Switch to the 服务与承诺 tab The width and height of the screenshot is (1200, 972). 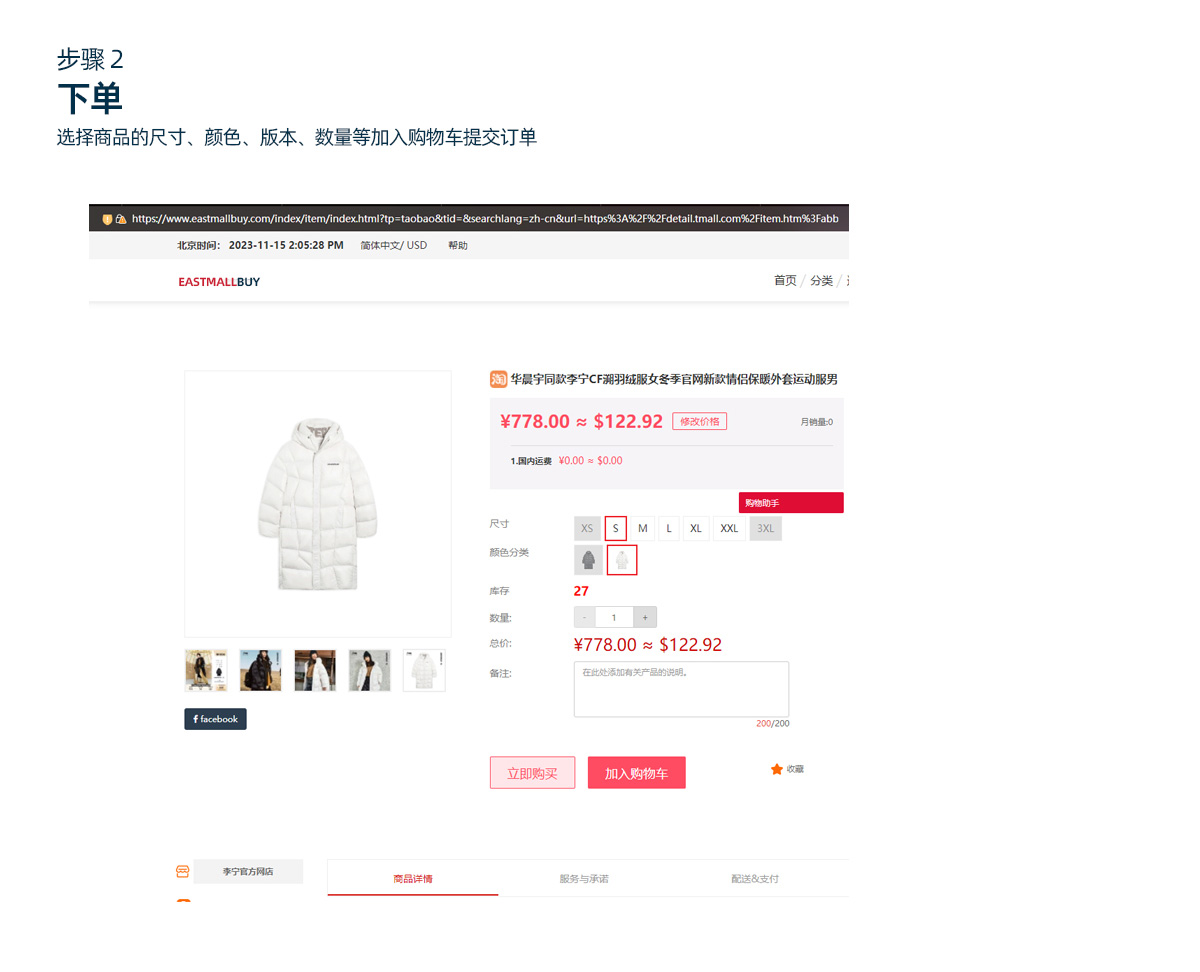(584, 879)
